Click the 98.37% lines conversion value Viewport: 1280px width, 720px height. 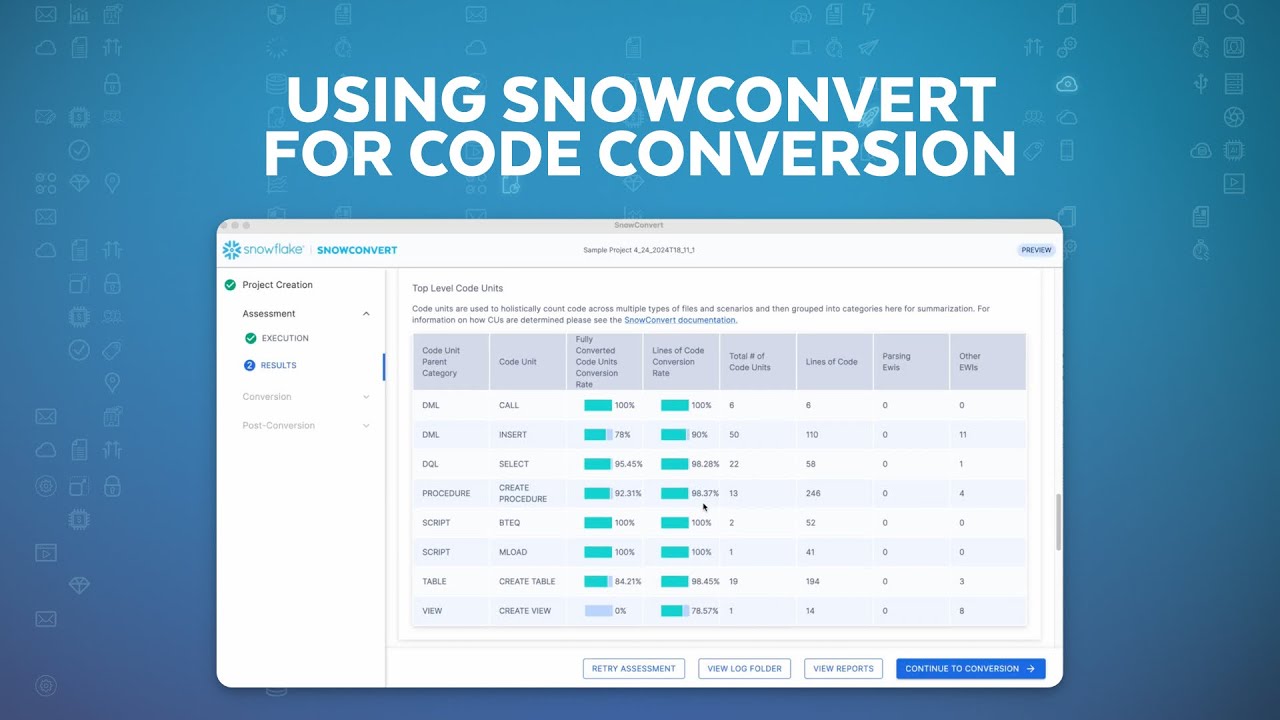click(705, 494)
